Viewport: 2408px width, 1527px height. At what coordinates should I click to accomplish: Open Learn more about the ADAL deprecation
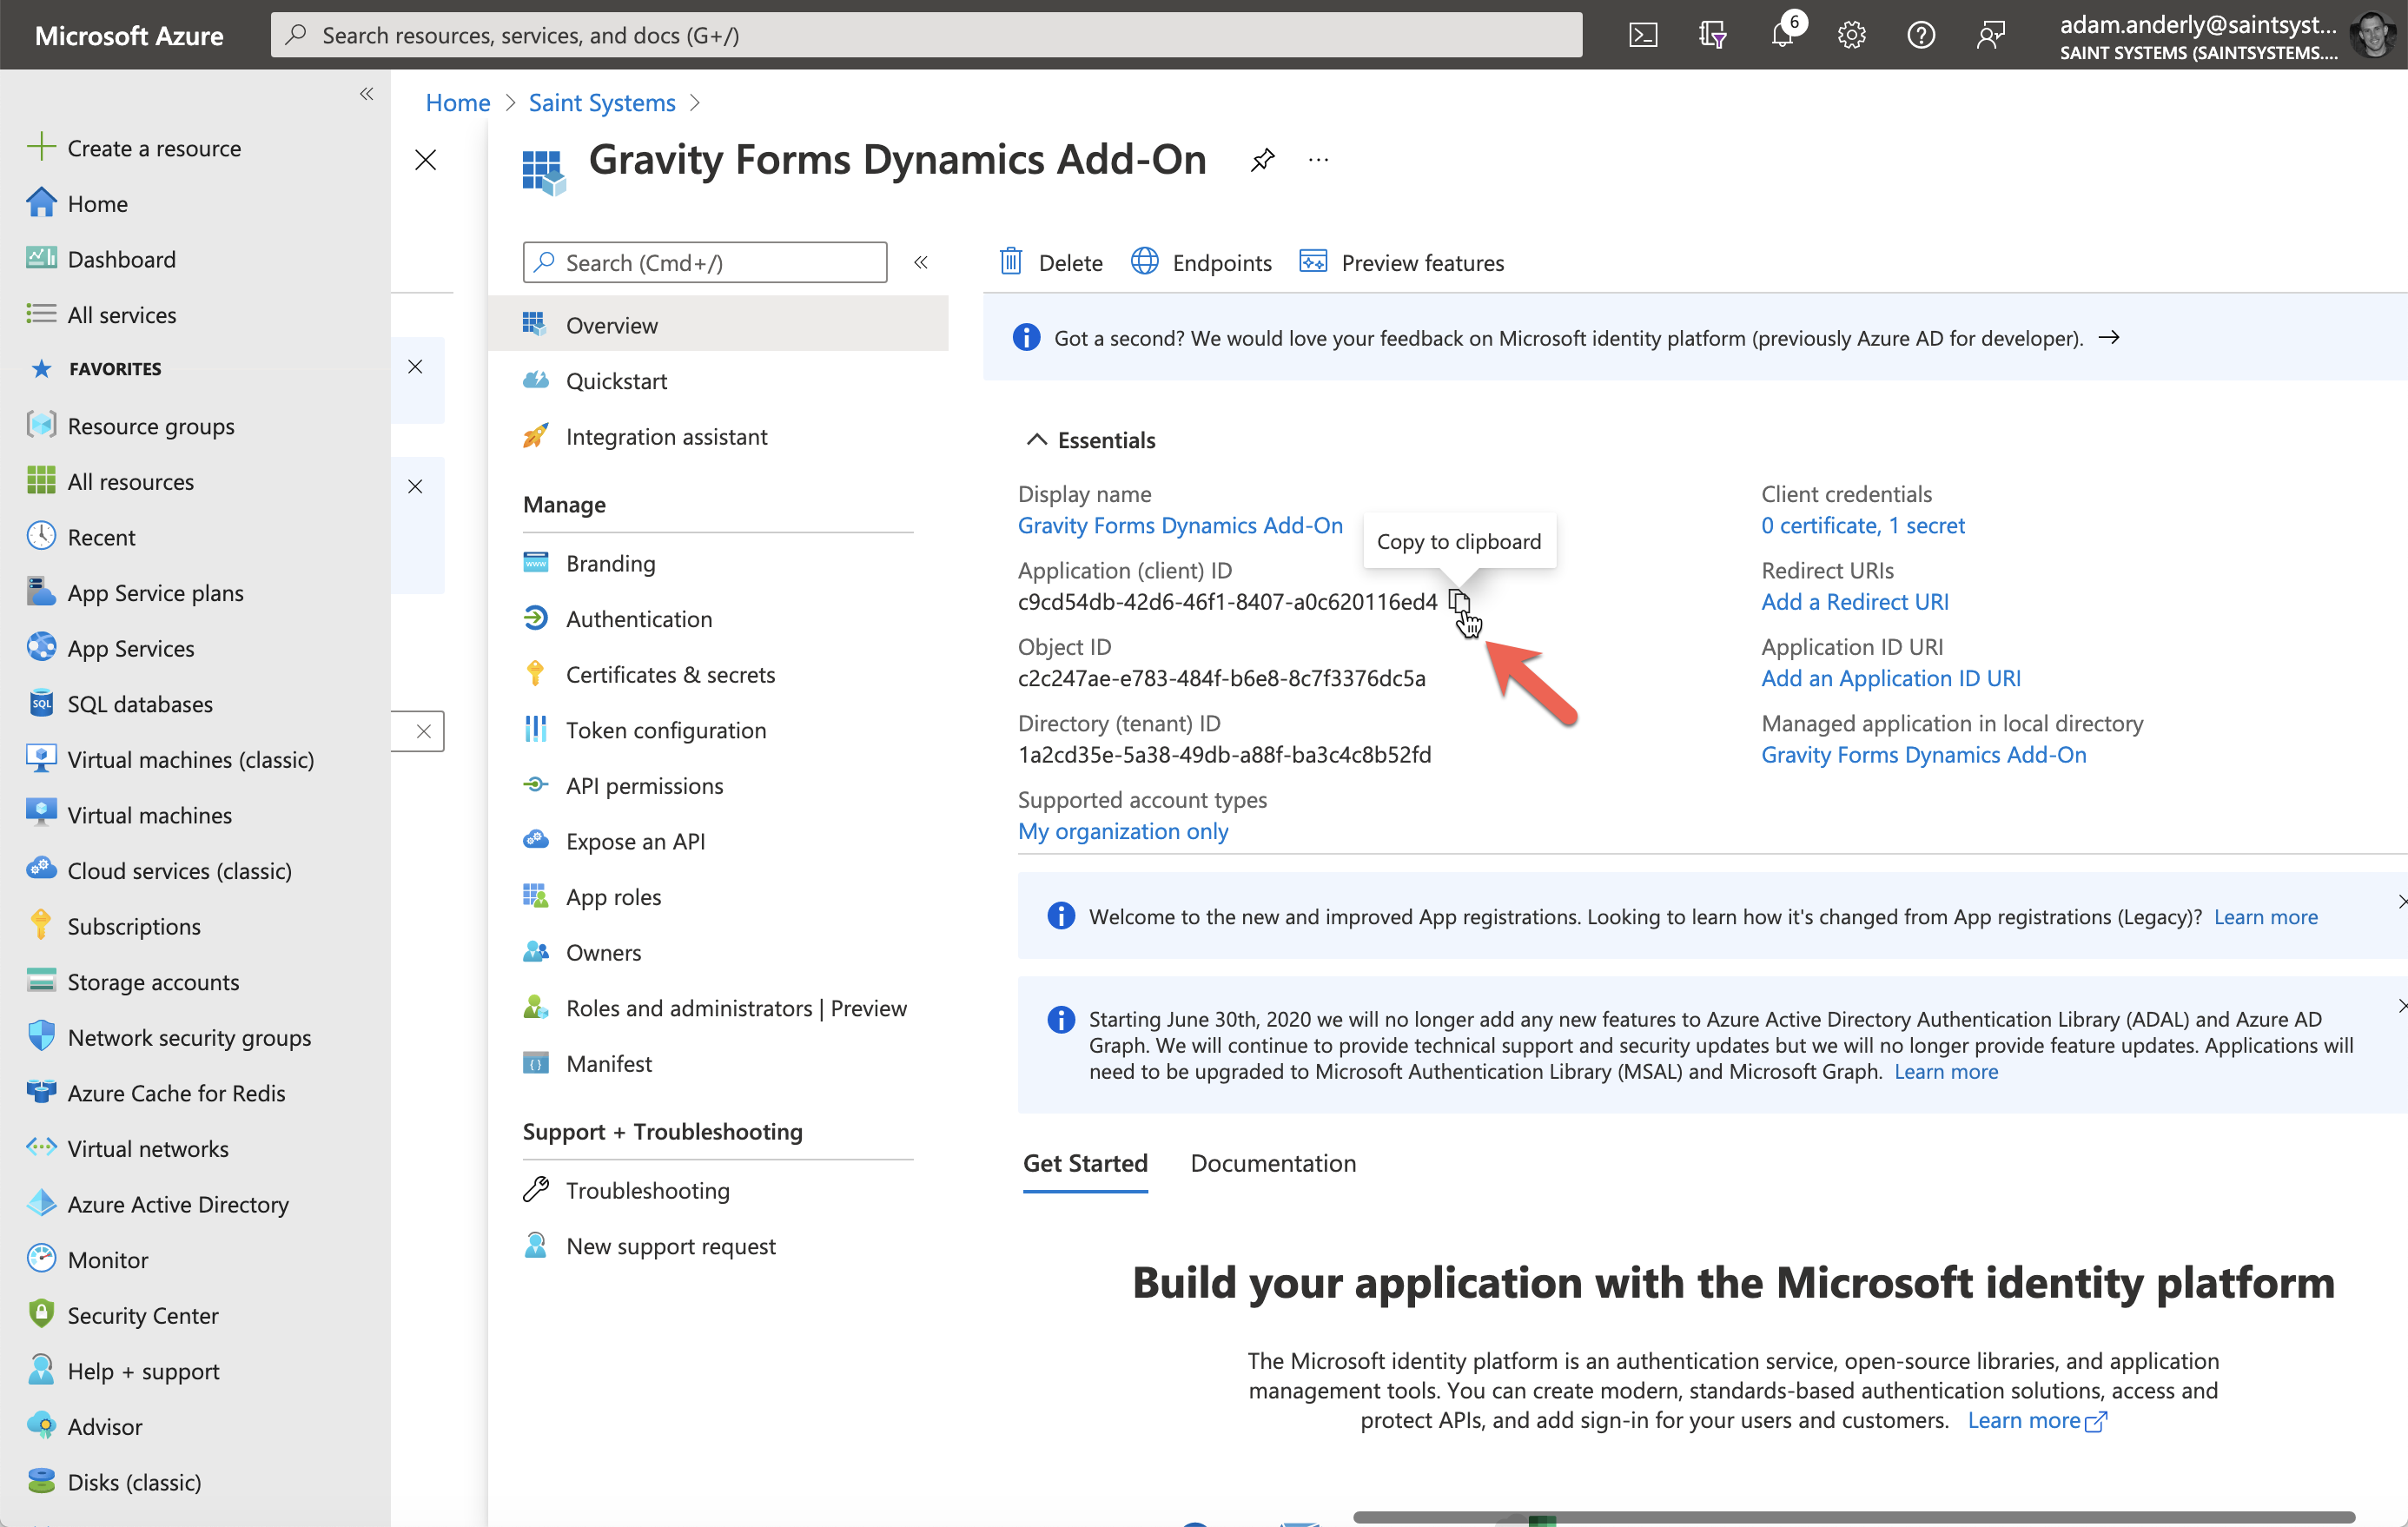pyautogui.click(x=1945, y=1072)
